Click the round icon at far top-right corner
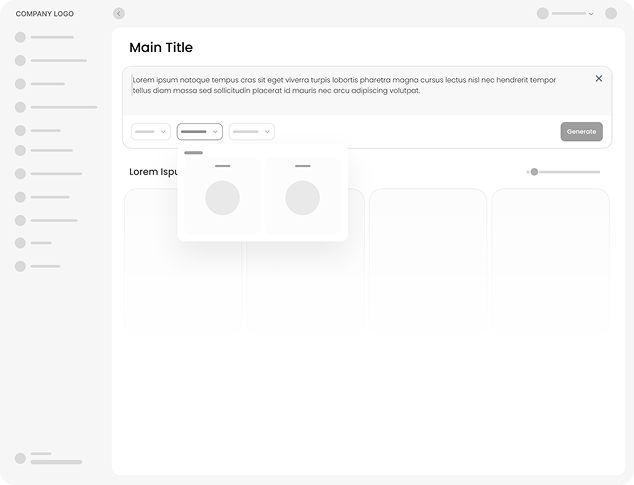 click(x=611, y=14)
